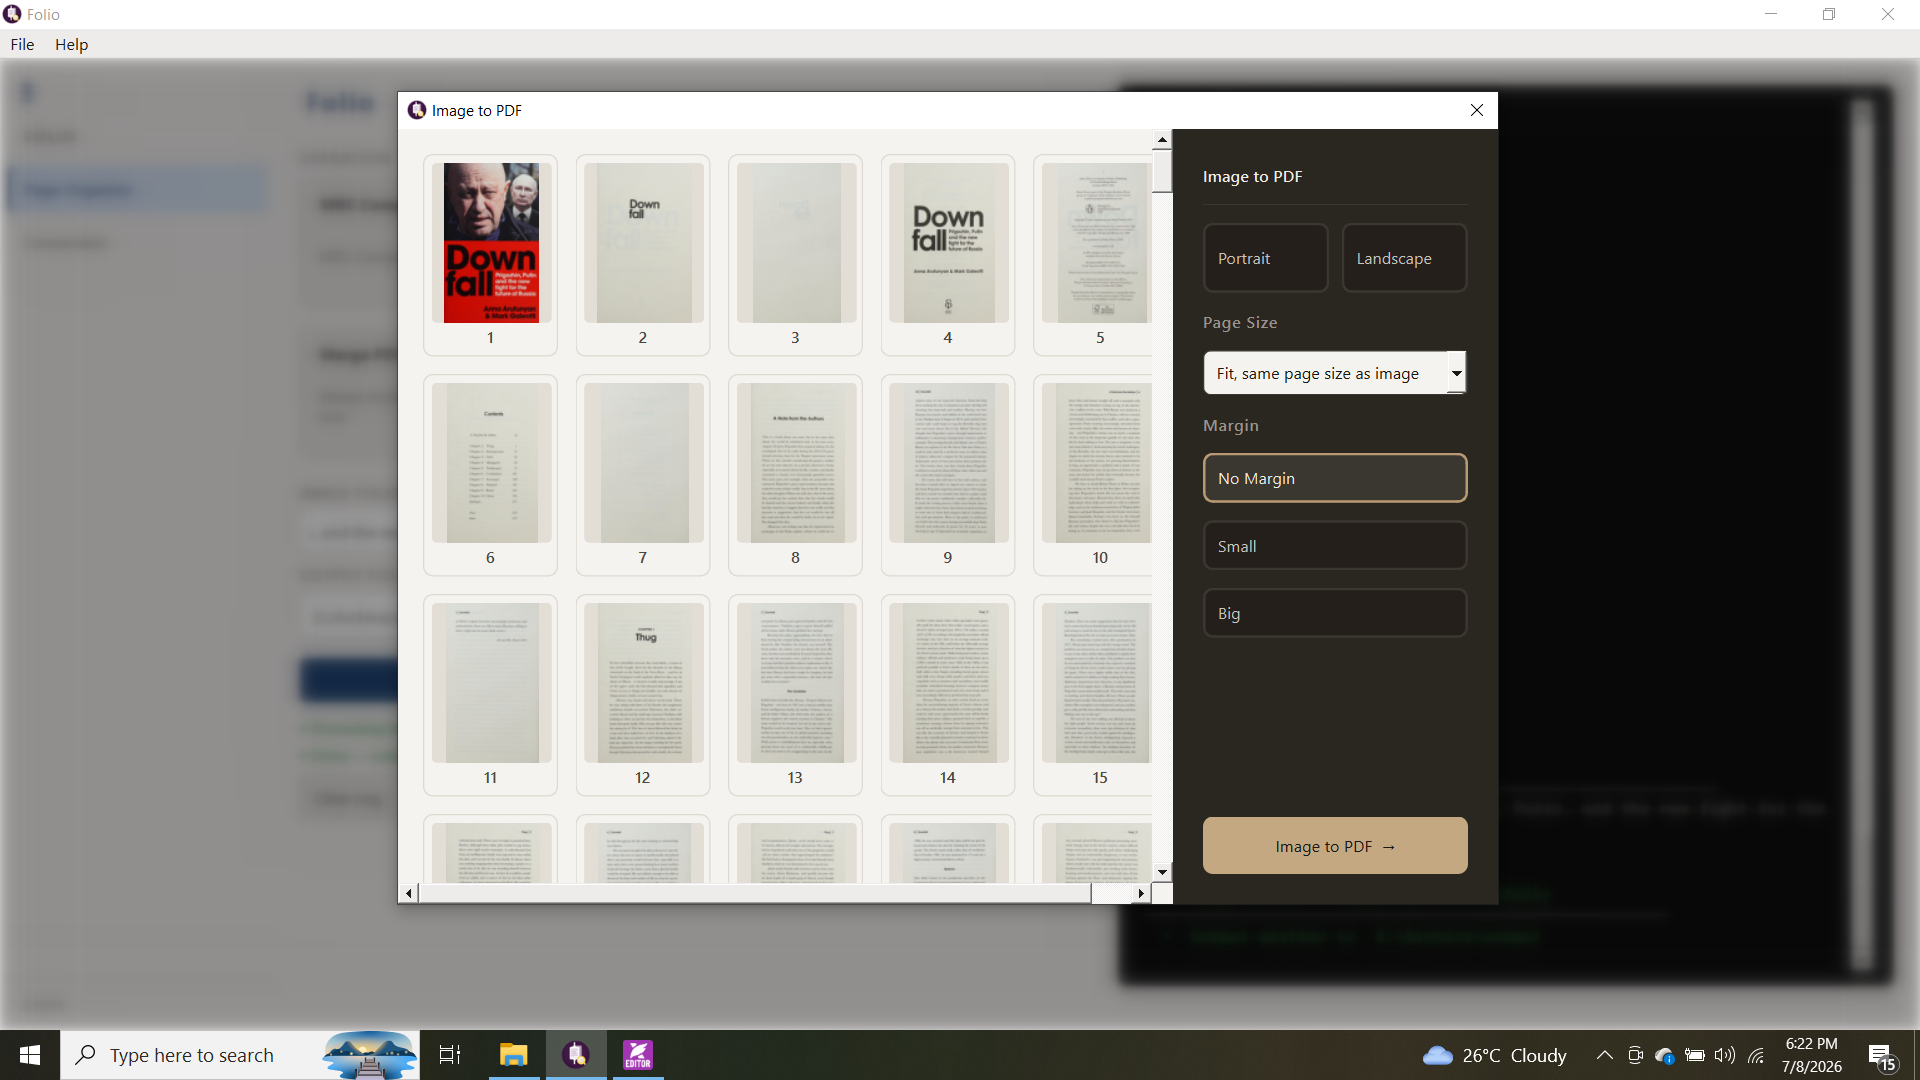Click the horizontal scrollbar thumb below thumbnails

click(x=755, y=893)
